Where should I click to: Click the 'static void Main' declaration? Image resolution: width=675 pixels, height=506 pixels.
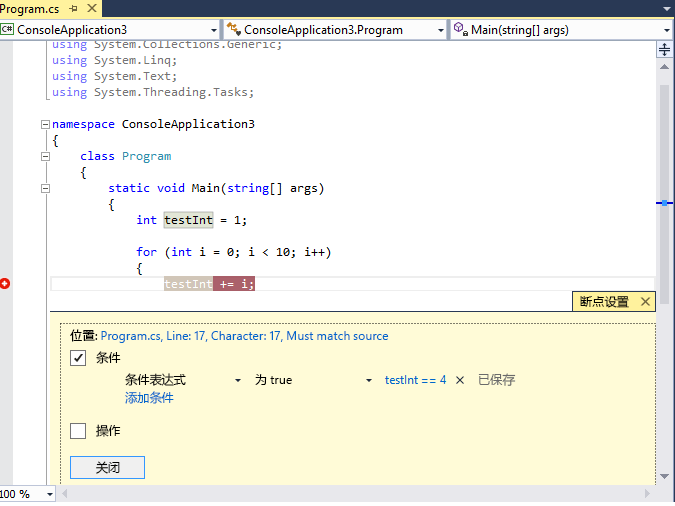tap(216, 188)
